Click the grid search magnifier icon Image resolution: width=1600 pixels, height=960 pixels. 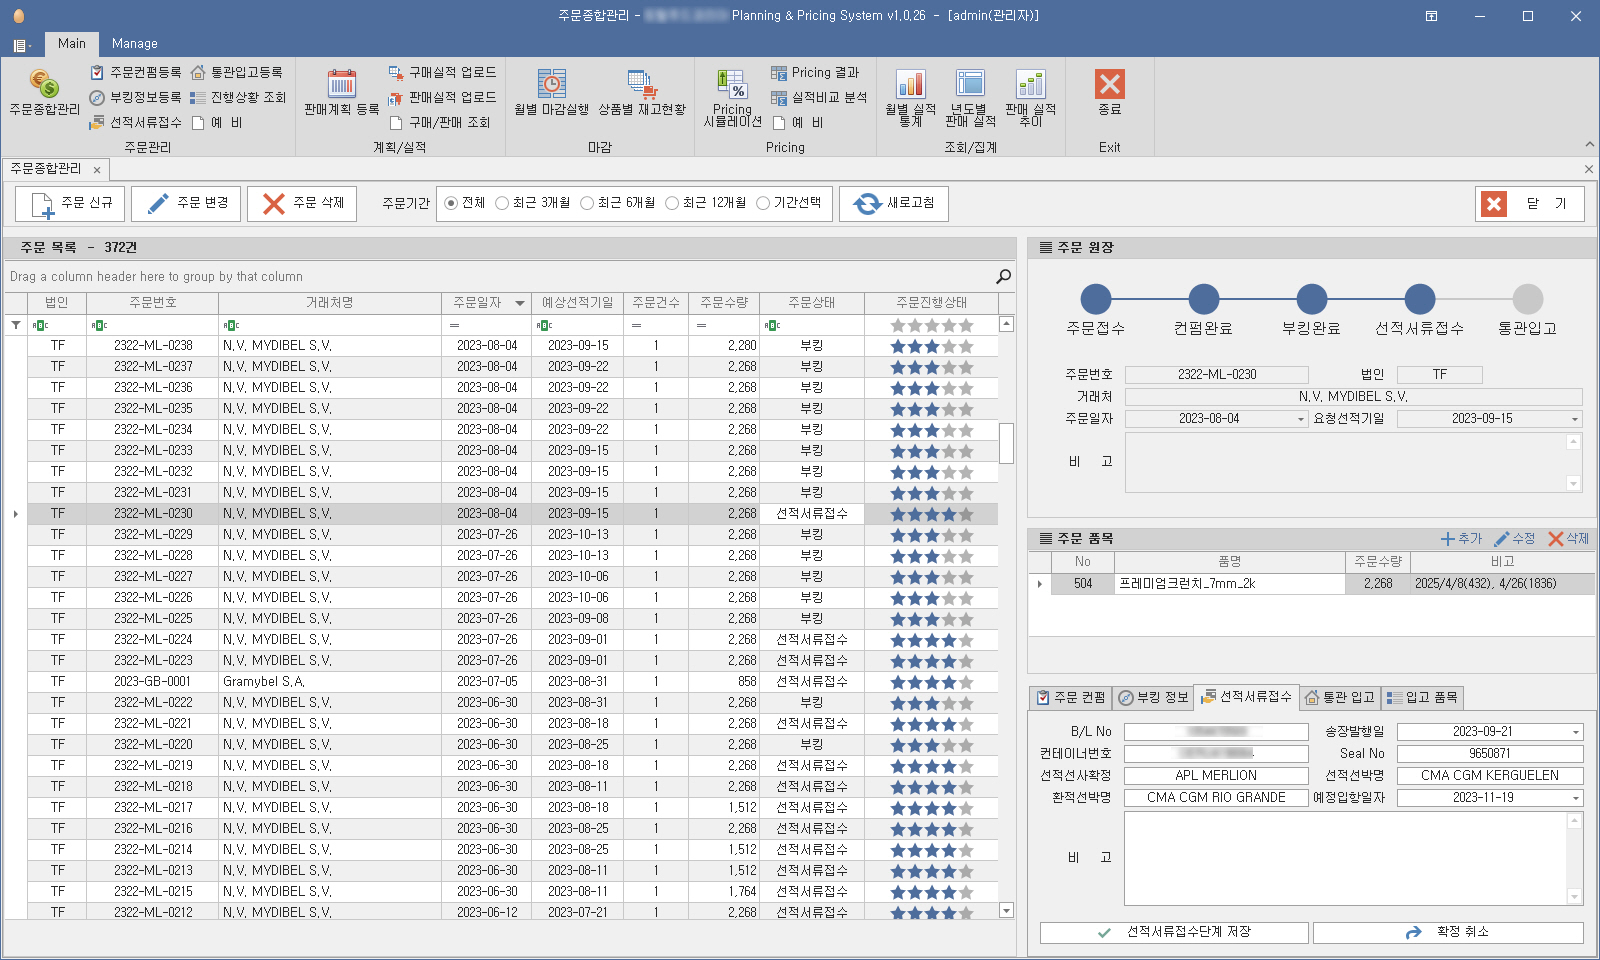1003,276
